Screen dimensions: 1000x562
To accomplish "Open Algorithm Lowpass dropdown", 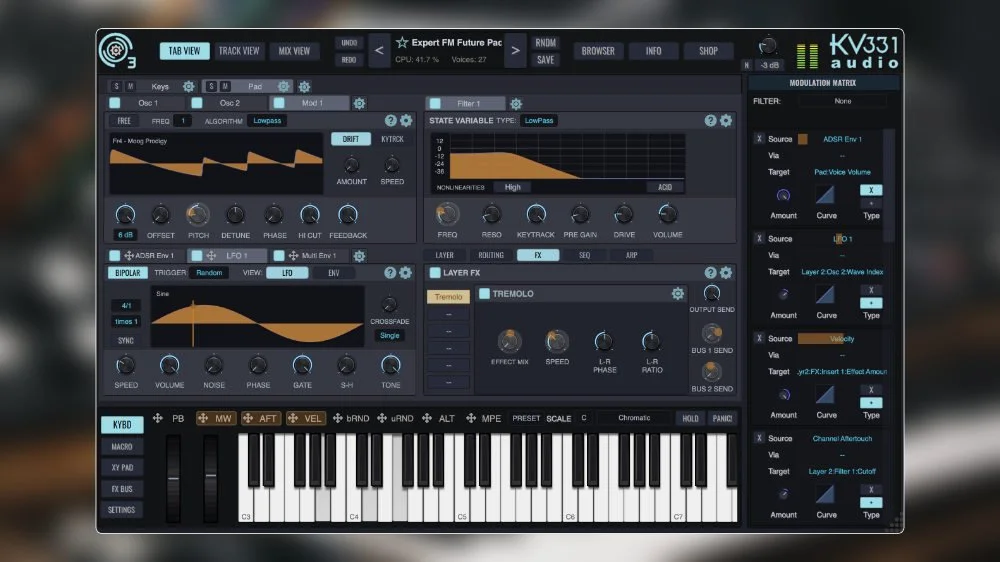I will tap(267, 121).
